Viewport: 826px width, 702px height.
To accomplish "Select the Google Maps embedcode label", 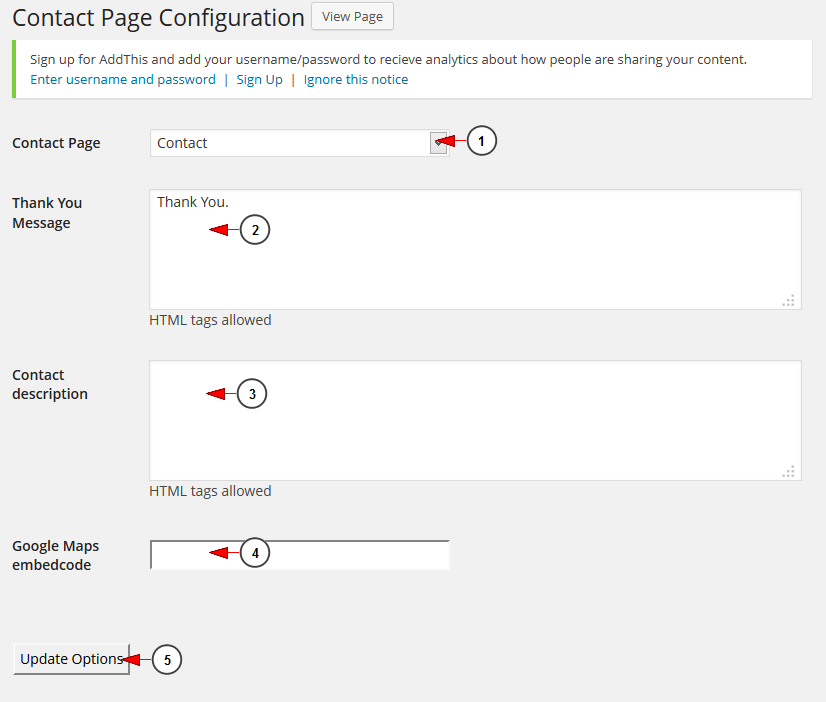I will pos(55,555).
